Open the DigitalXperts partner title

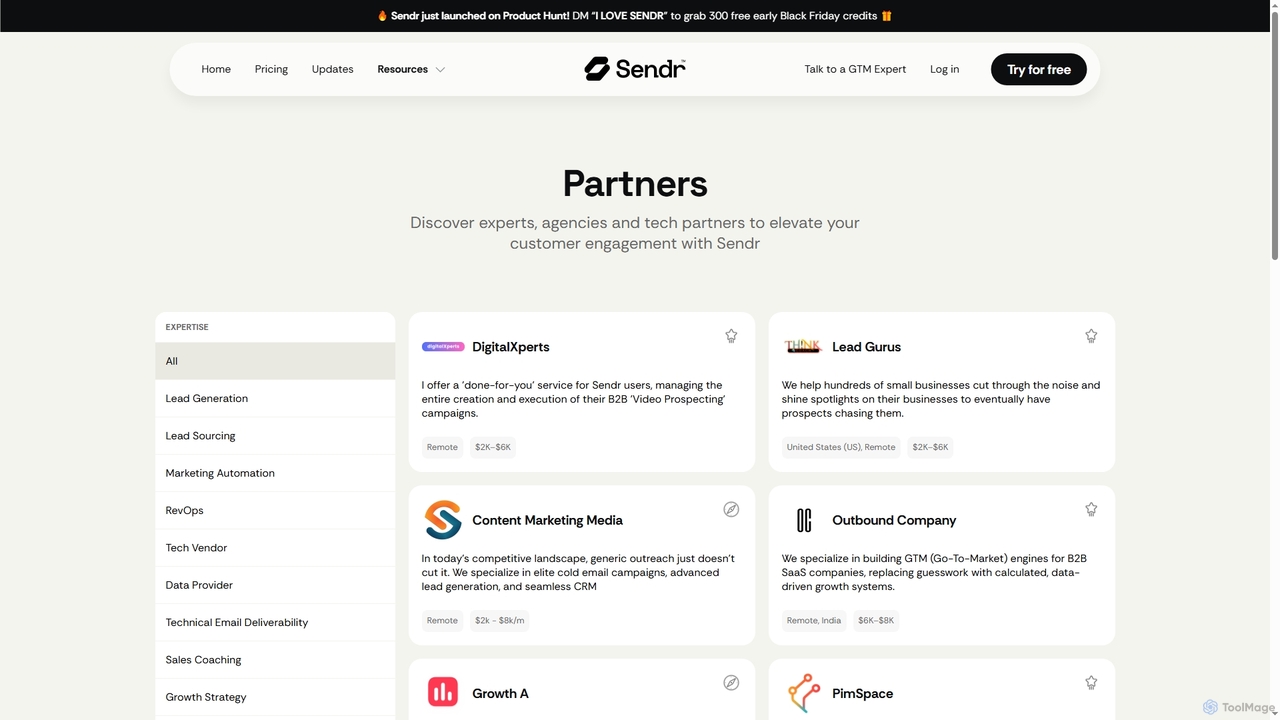pyautogui.click(x=511, y=347)
